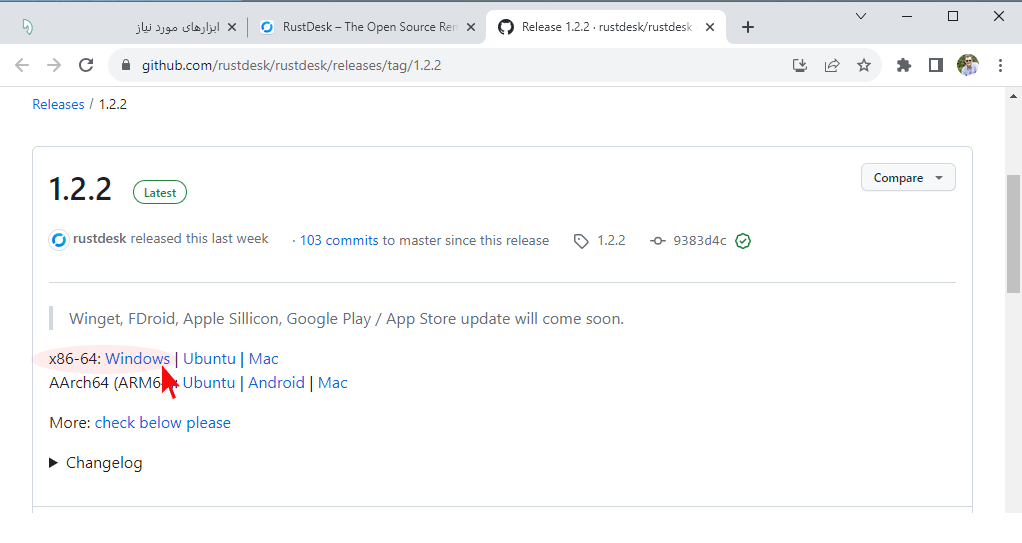Click the scrollbar up arrow

tap(1013, 96)
